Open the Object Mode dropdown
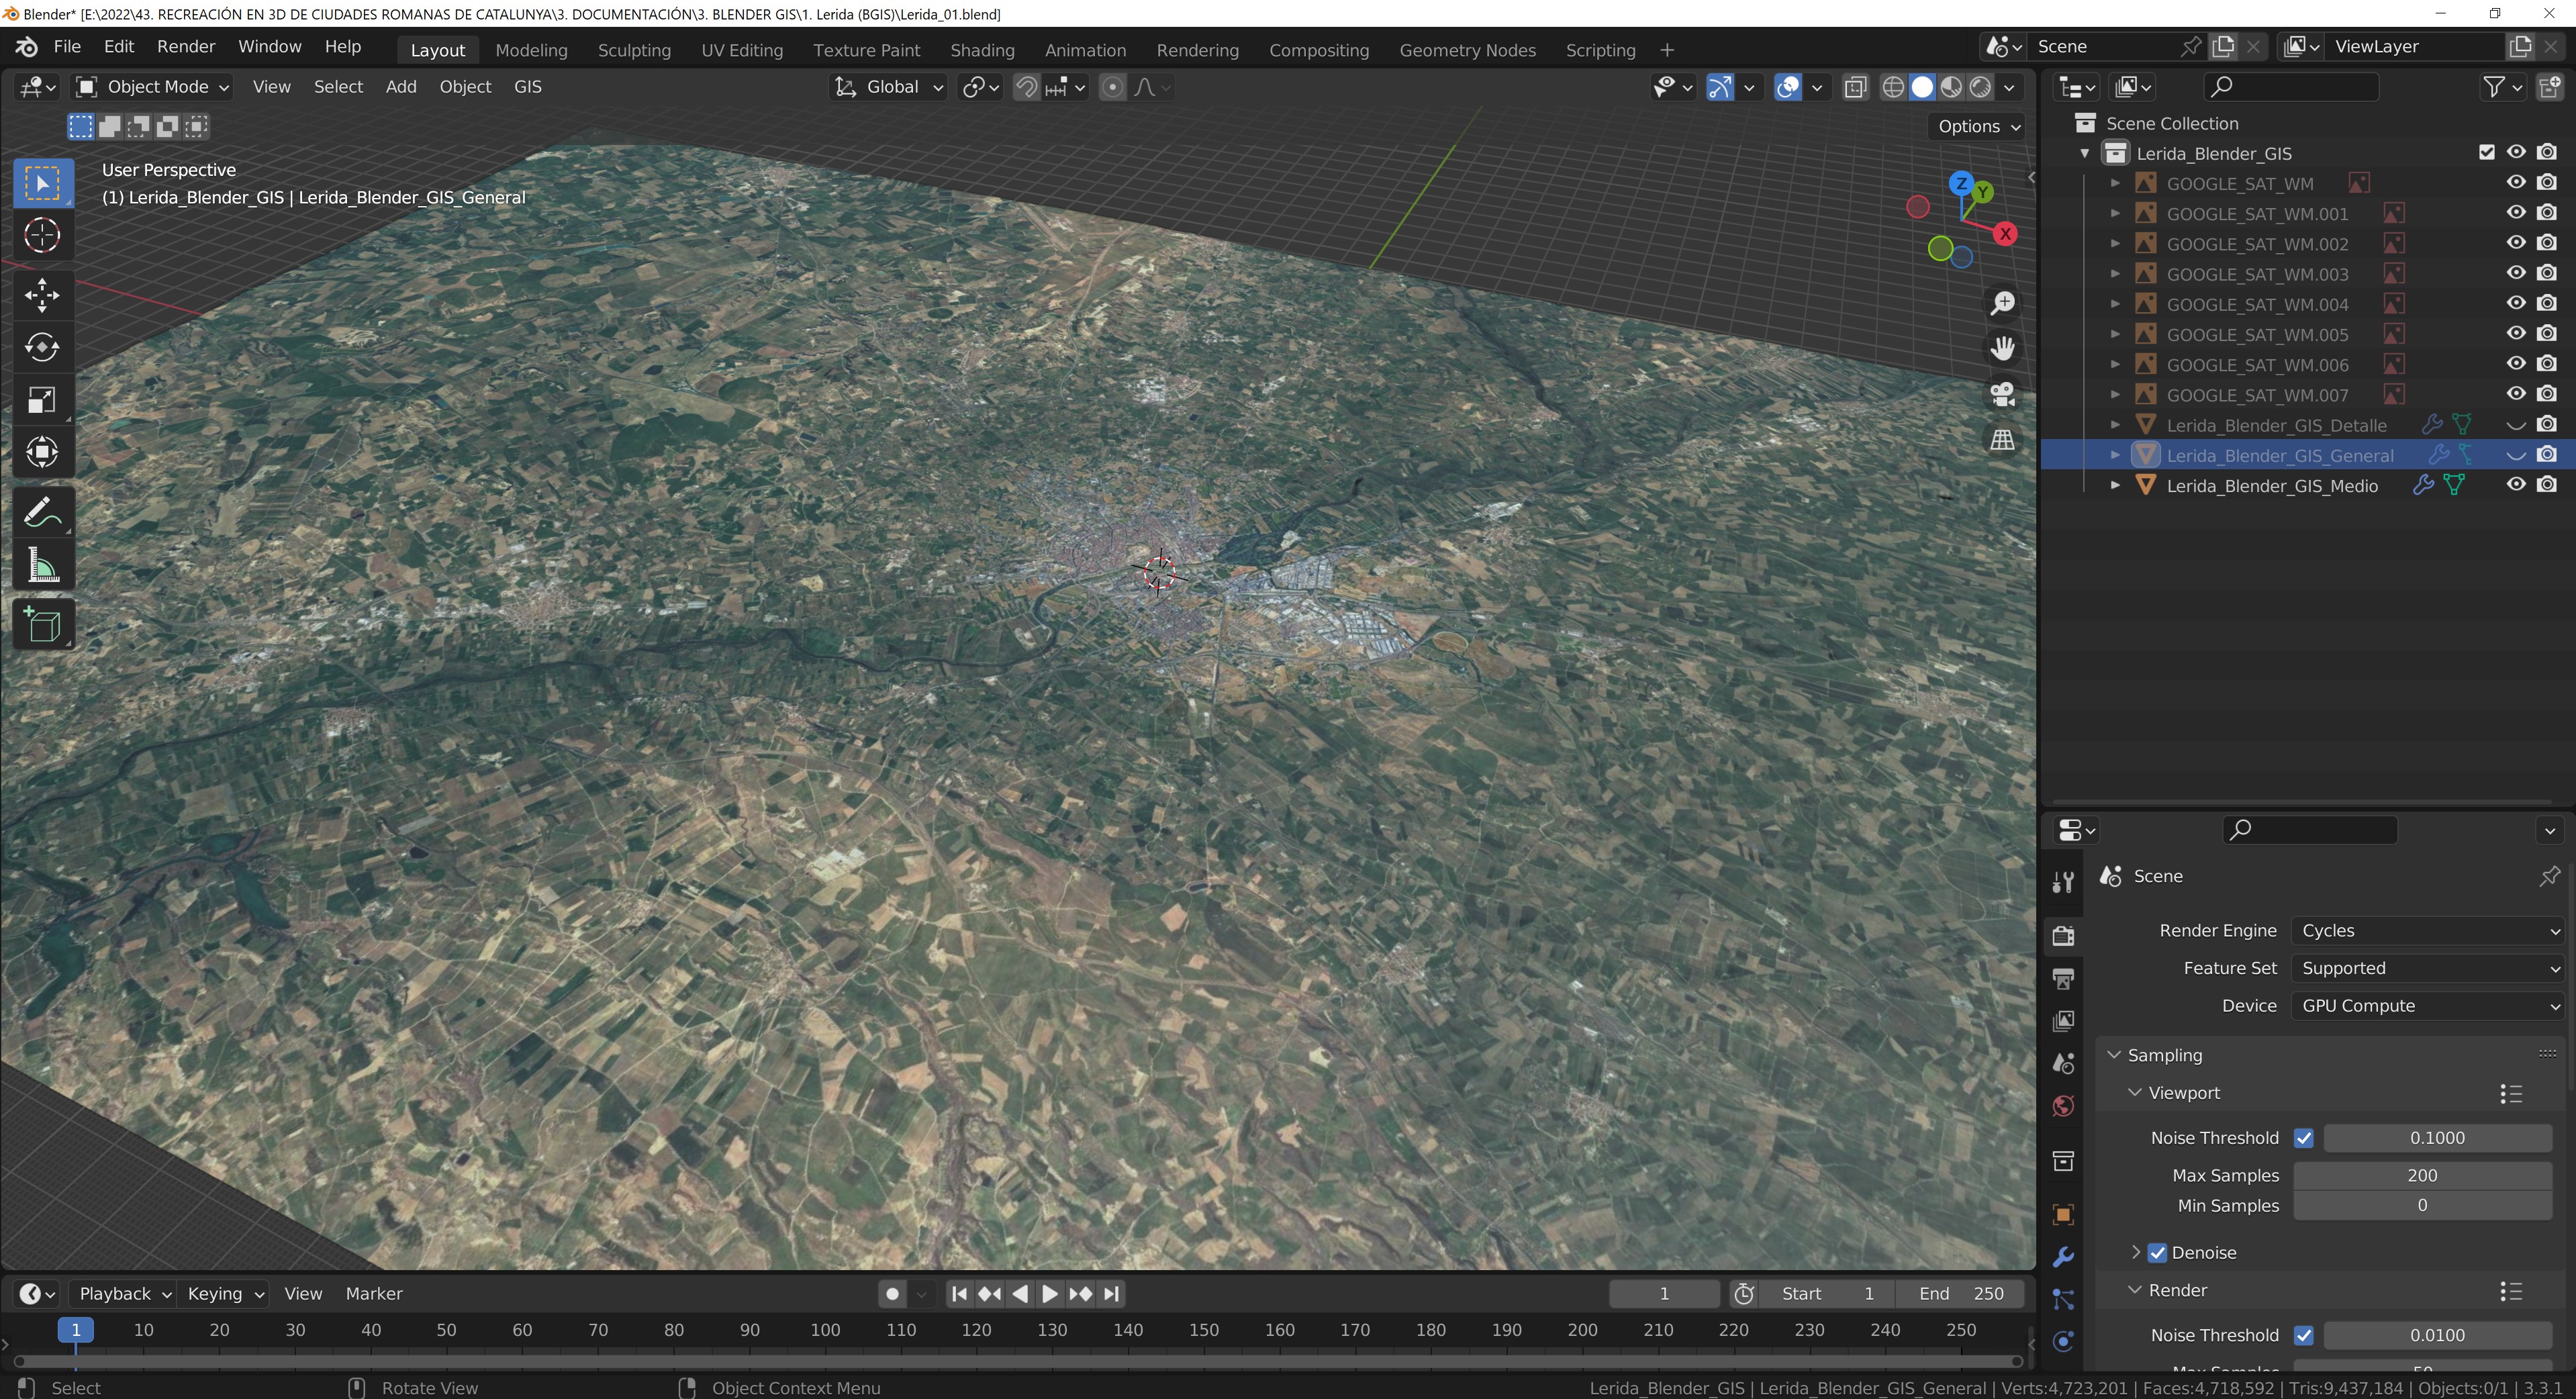 coord(154,87)
